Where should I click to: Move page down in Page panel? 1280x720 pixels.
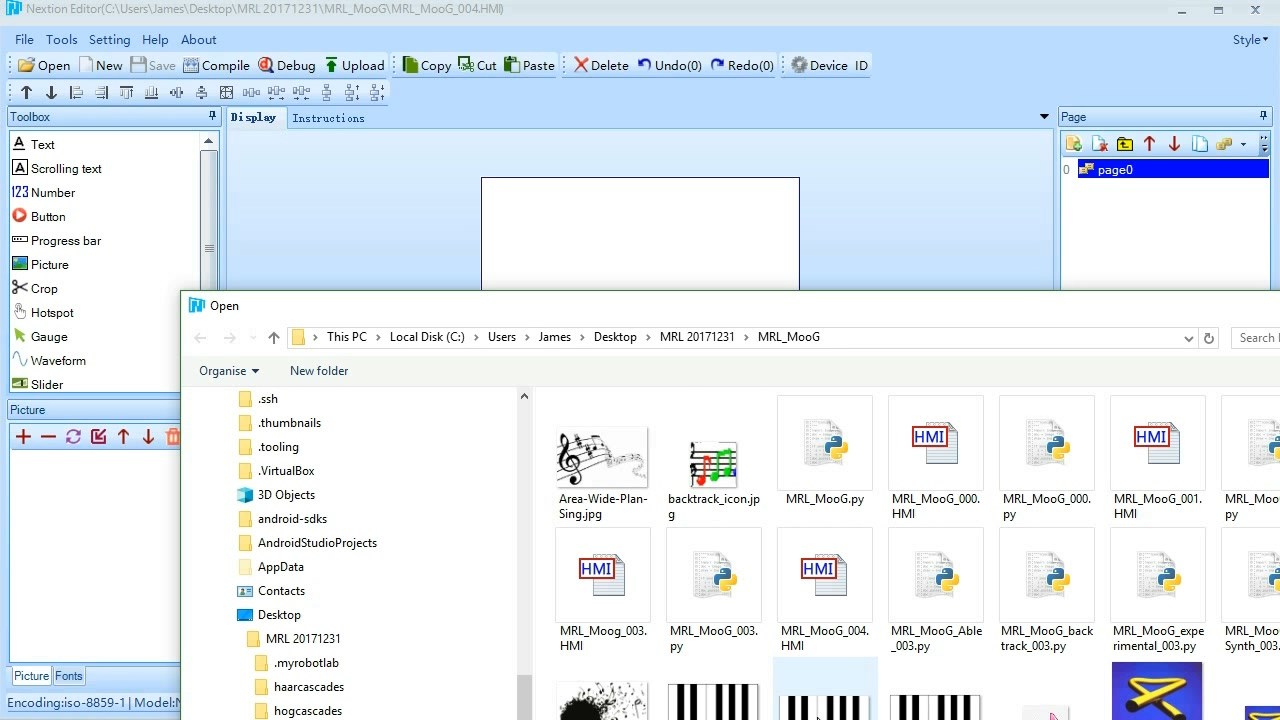pos(1174,144)
